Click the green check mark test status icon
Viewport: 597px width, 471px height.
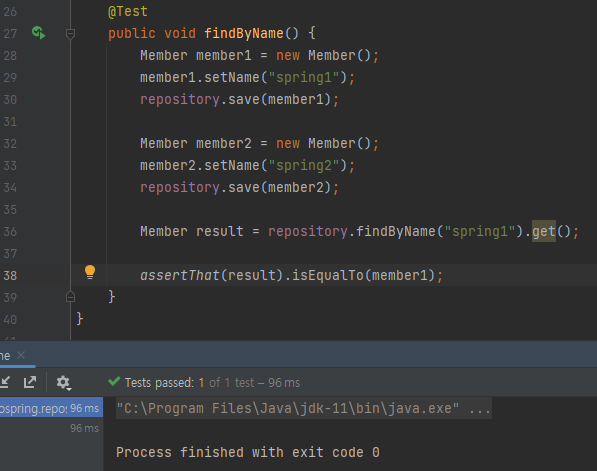[114, 381]
